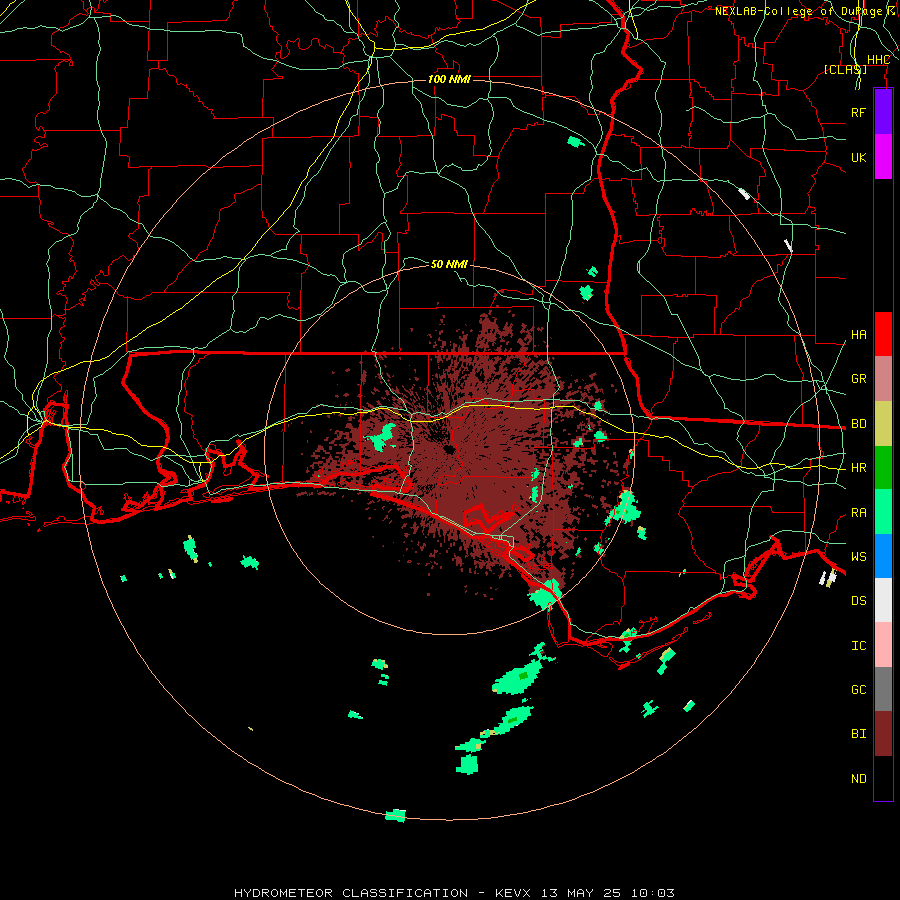The height and width of the screenshot is (900, 900).
Task: Click the 50 NMI range ring label
Action: 449,264
